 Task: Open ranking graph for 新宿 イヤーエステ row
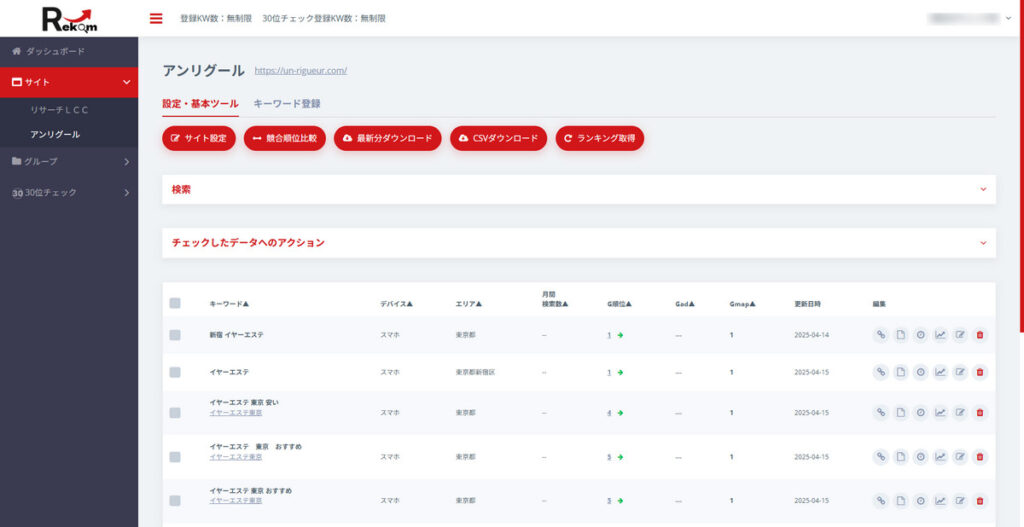pyautogui.click(x=939, y=335)
